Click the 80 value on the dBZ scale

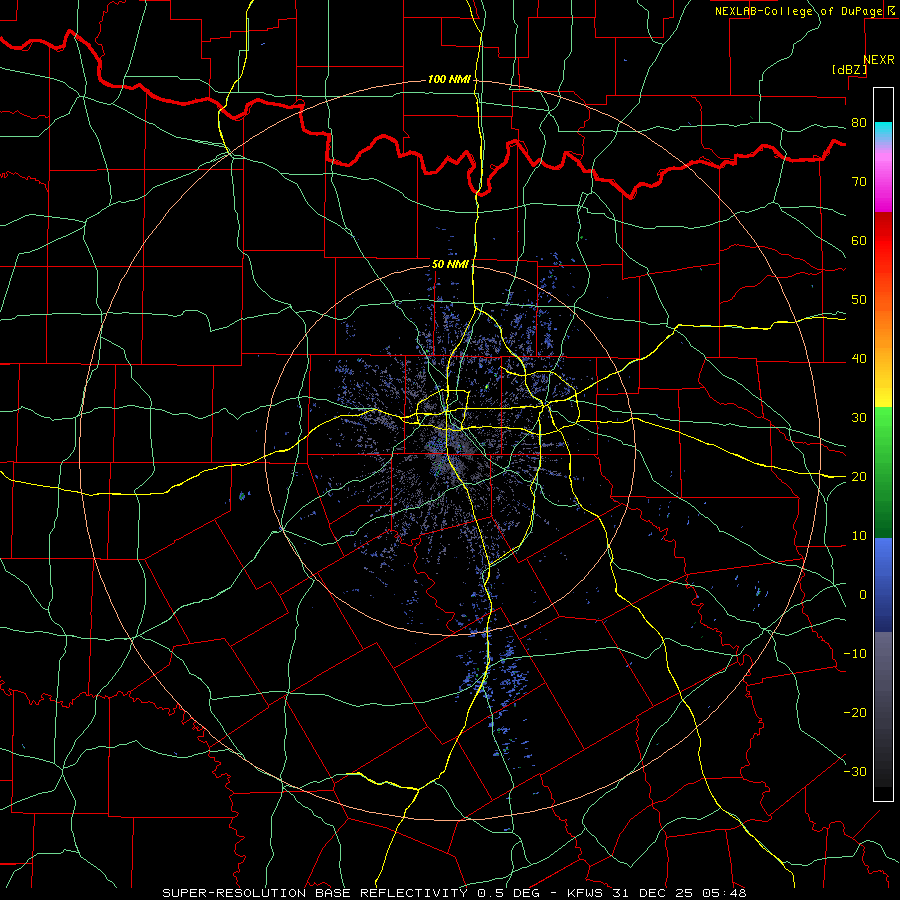pos(859,123)
